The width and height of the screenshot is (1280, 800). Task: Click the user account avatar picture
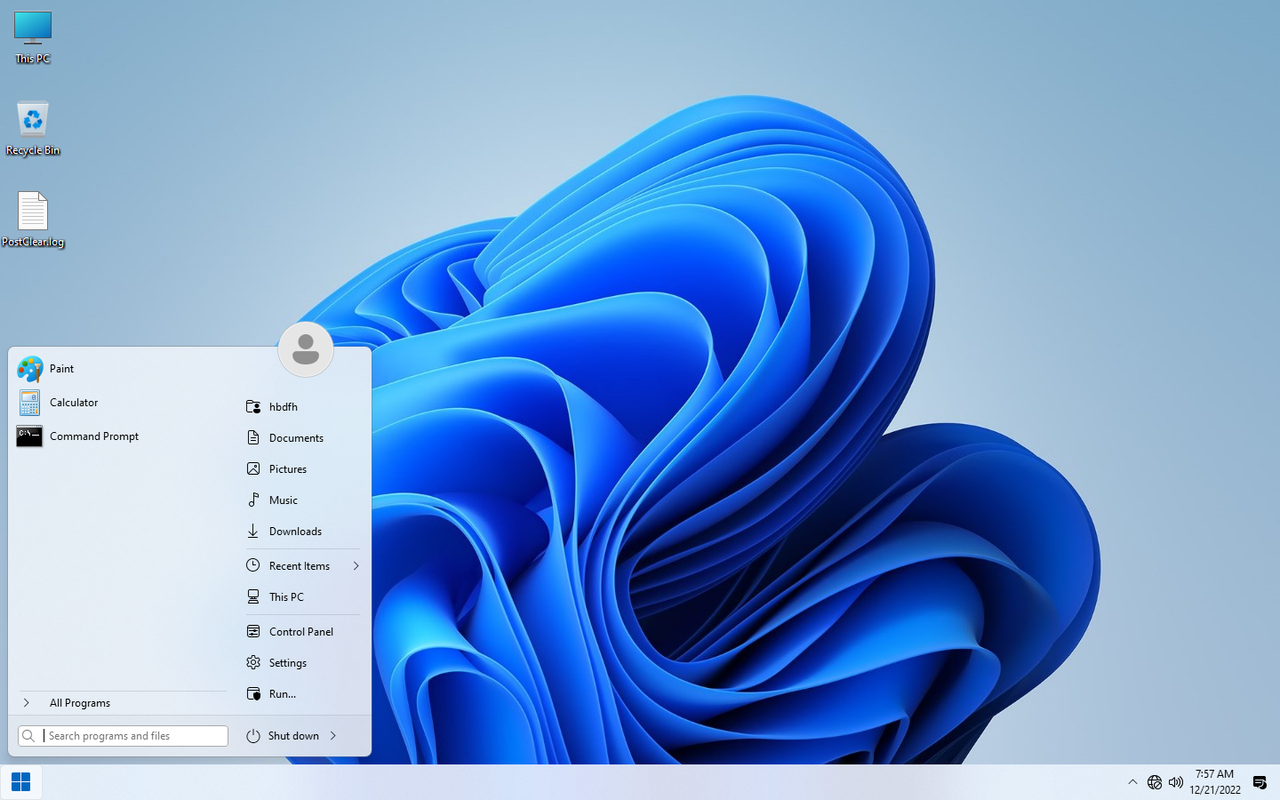pos(305,349)
